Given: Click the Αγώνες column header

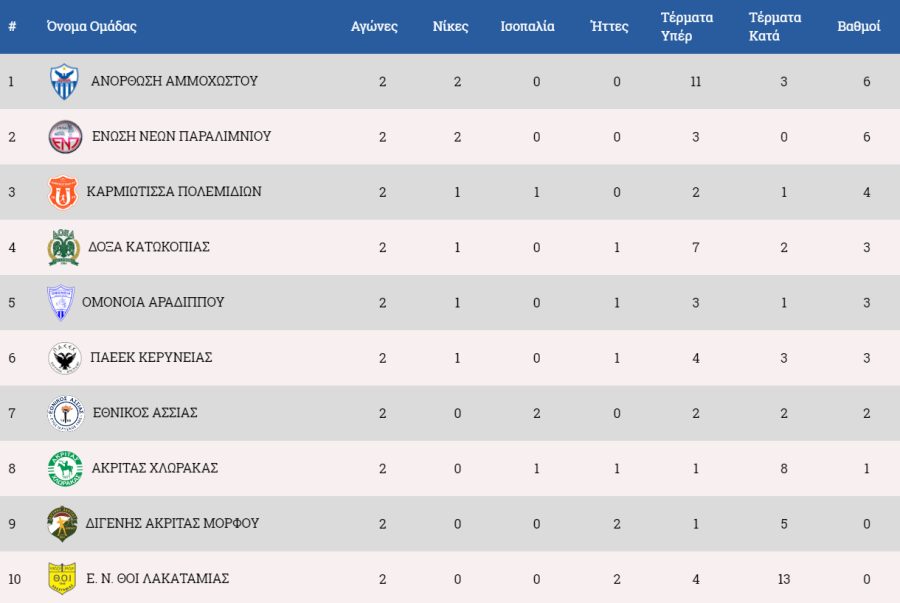Looking at the screenshot, I should coord(374,26).
